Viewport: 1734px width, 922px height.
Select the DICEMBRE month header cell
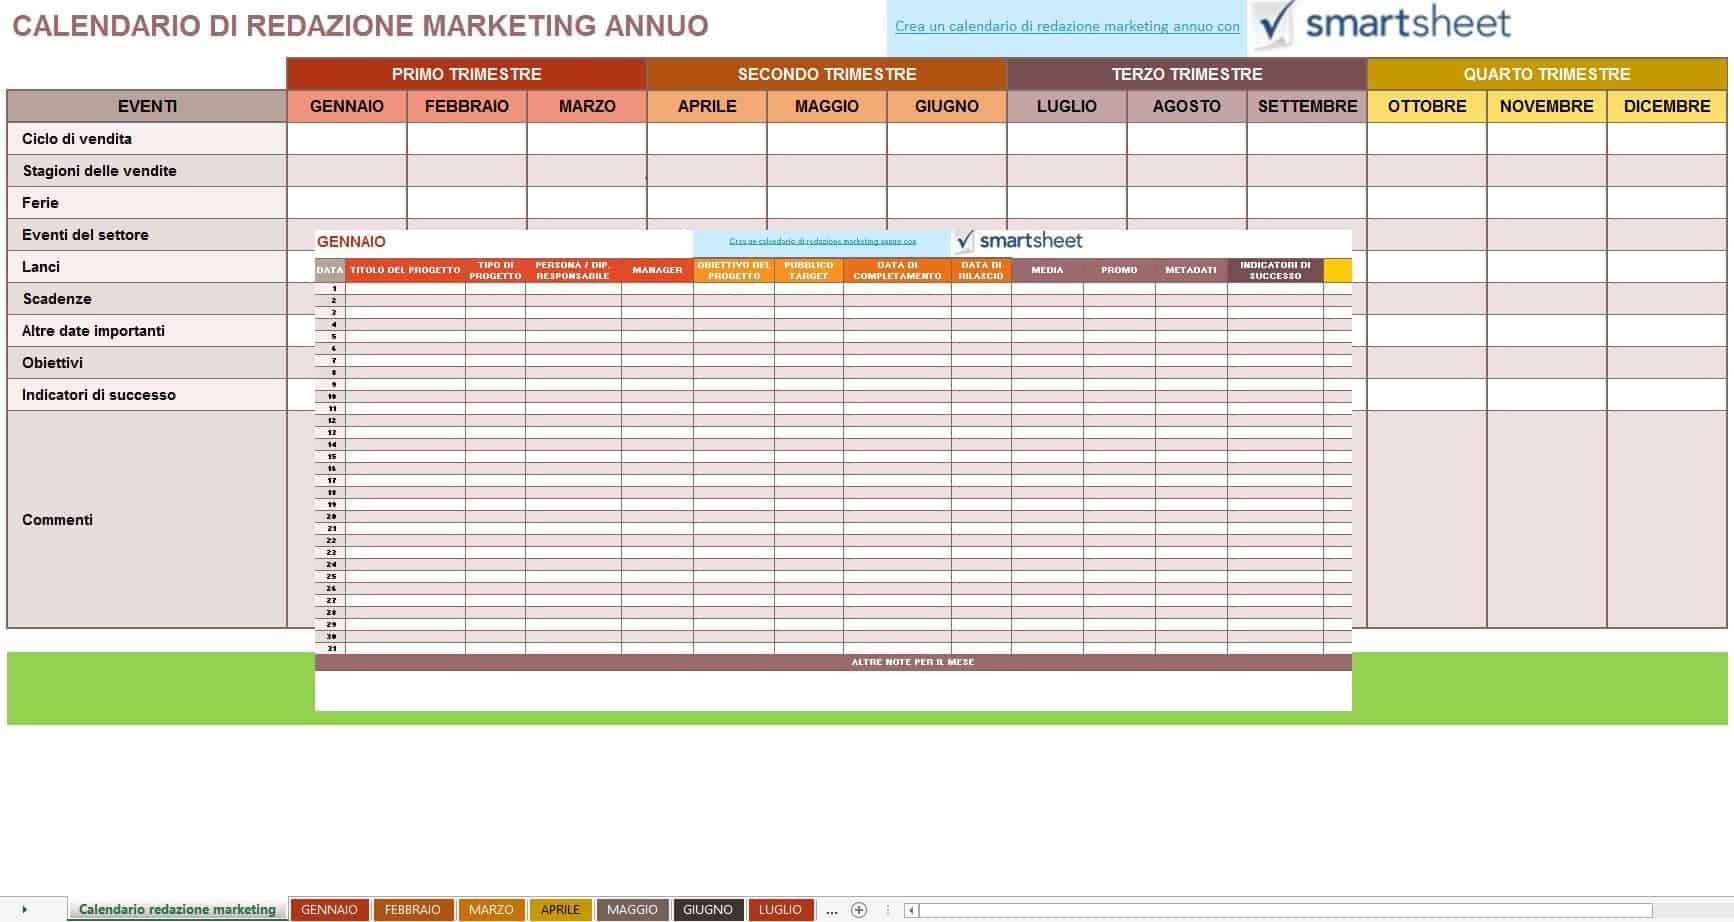coord(1667,106)
